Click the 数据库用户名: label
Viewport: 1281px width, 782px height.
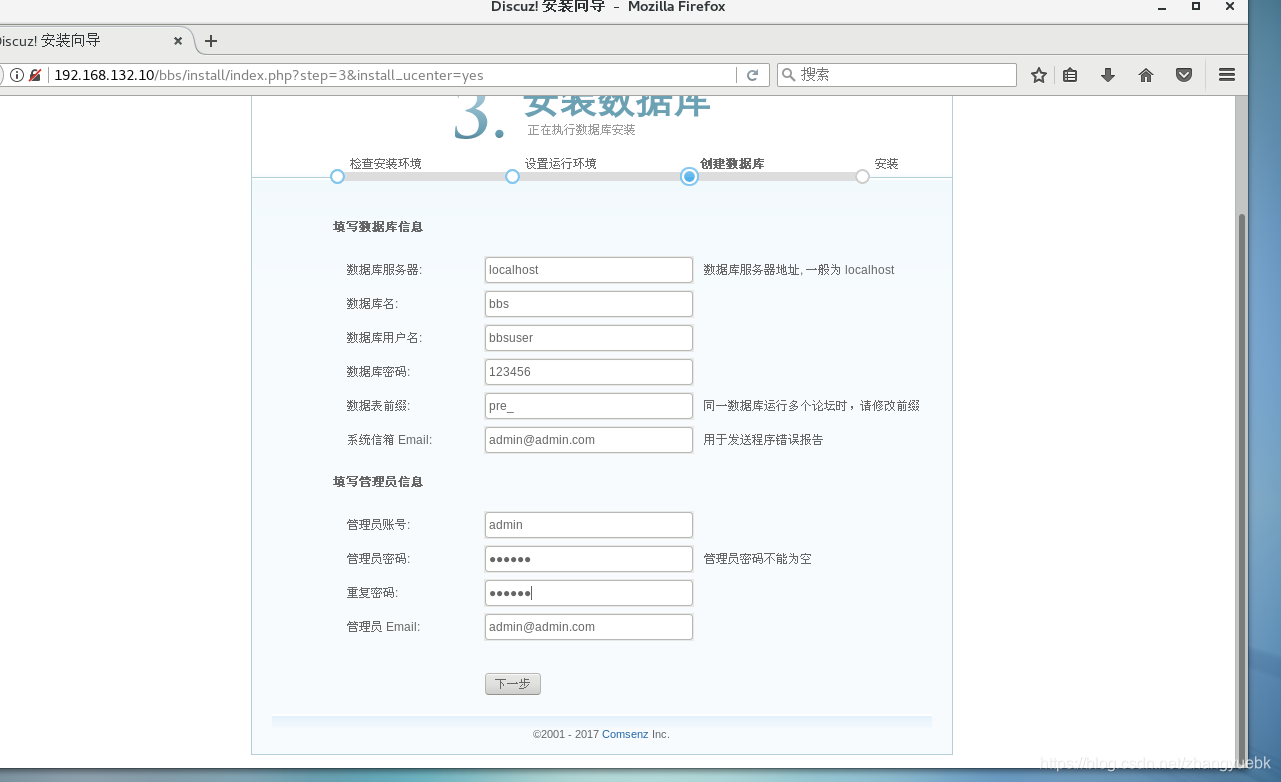pos(384,338)
